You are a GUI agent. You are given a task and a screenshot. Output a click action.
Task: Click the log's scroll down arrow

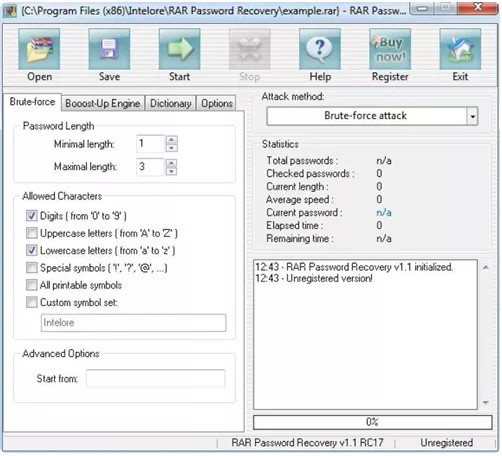tap(486, 403)
